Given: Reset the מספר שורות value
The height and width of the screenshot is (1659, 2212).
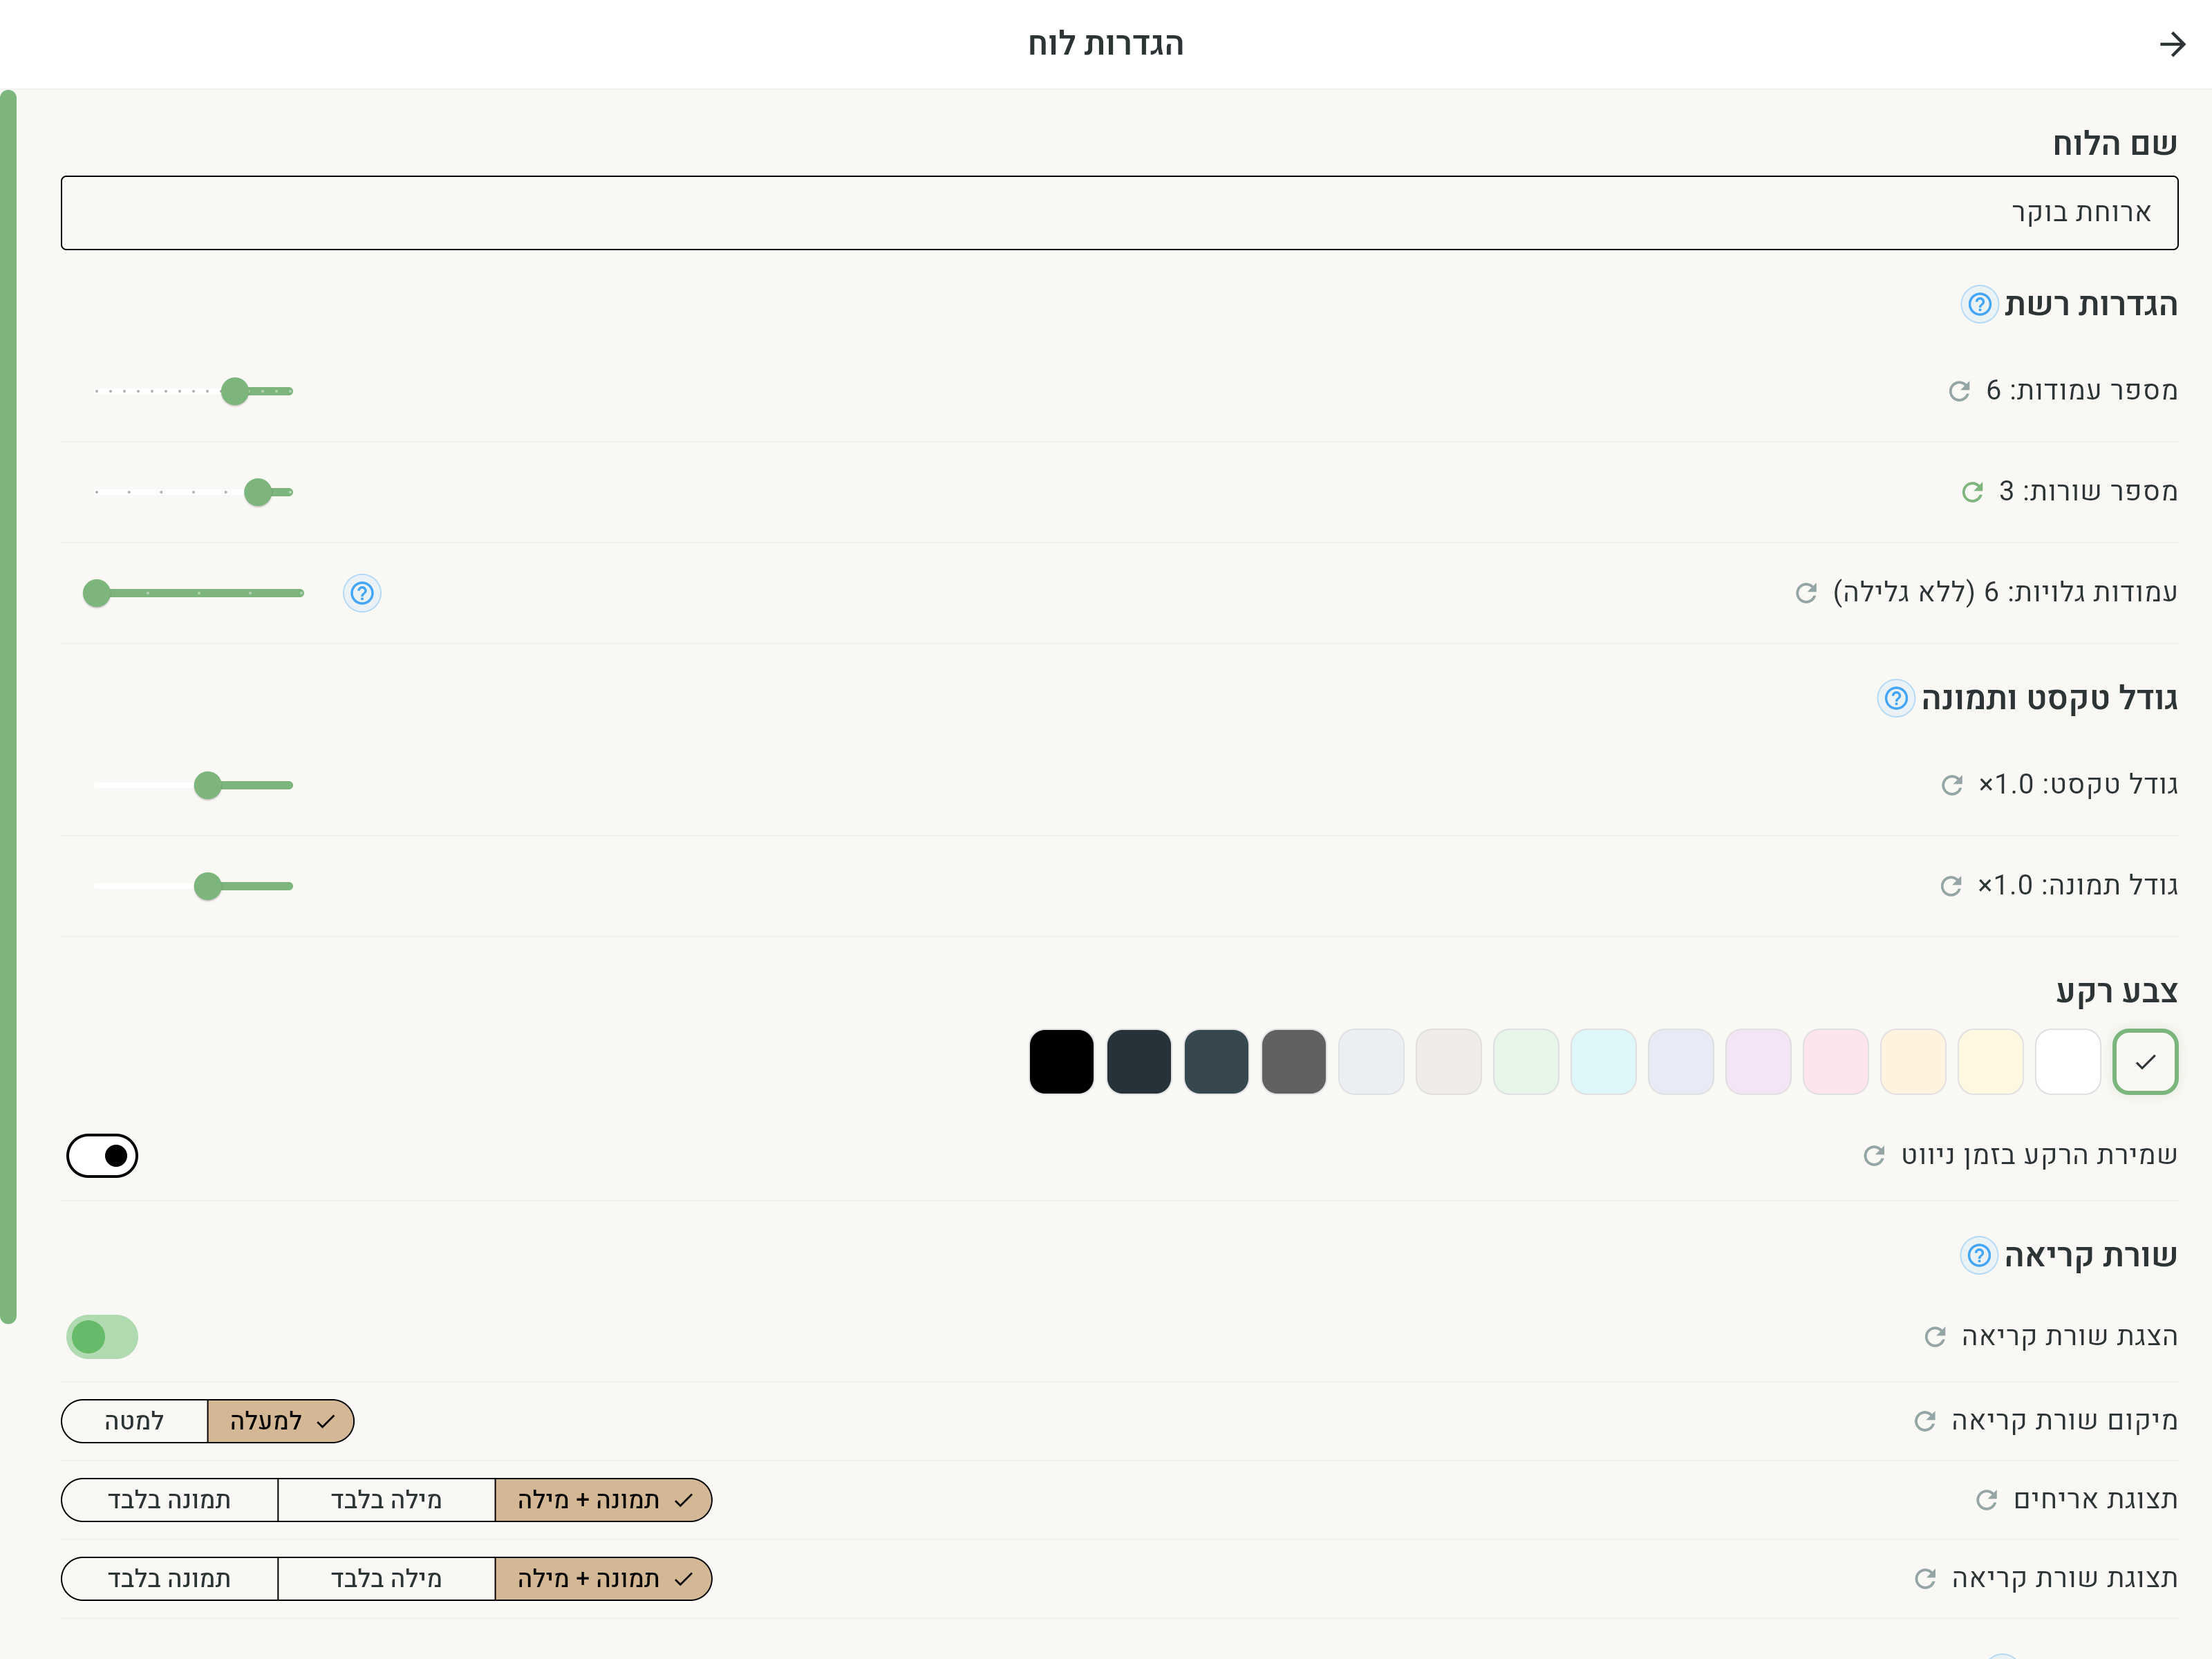Looking at the screenshot, I should (x=1972, y=492).
